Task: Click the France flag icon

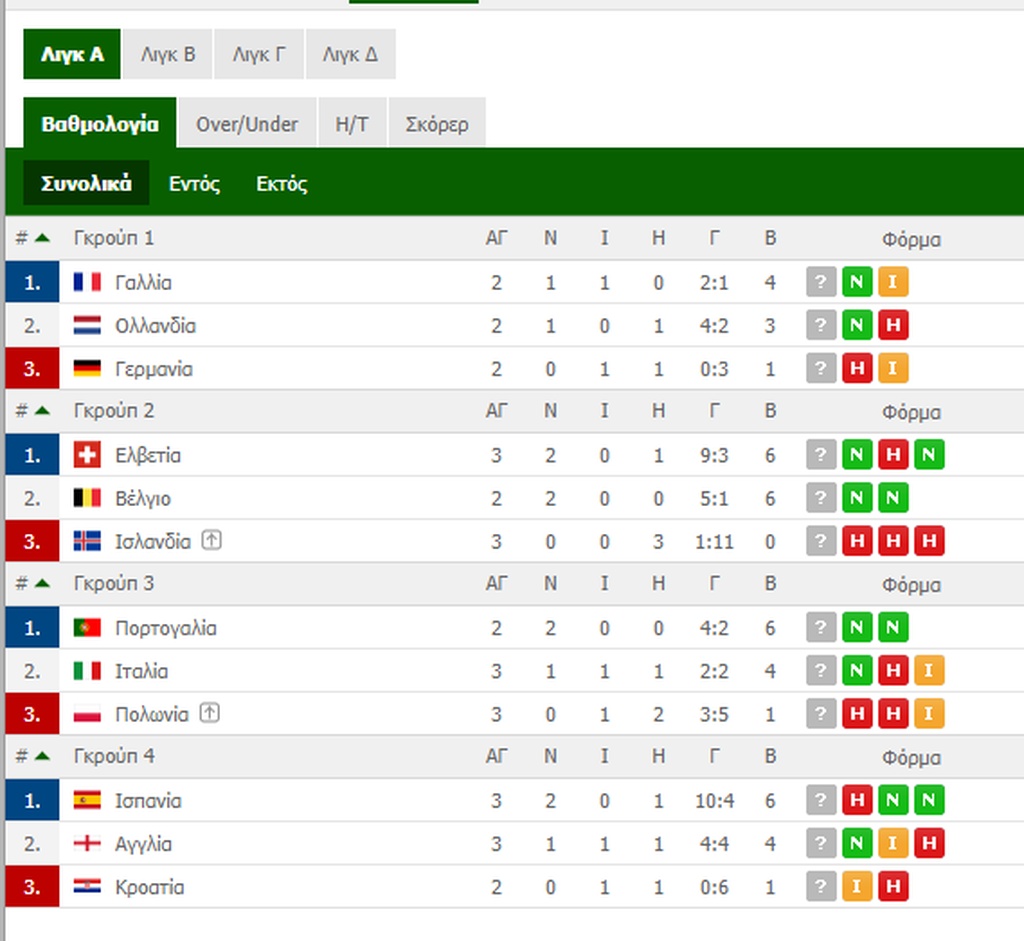Action: point(87,283)
